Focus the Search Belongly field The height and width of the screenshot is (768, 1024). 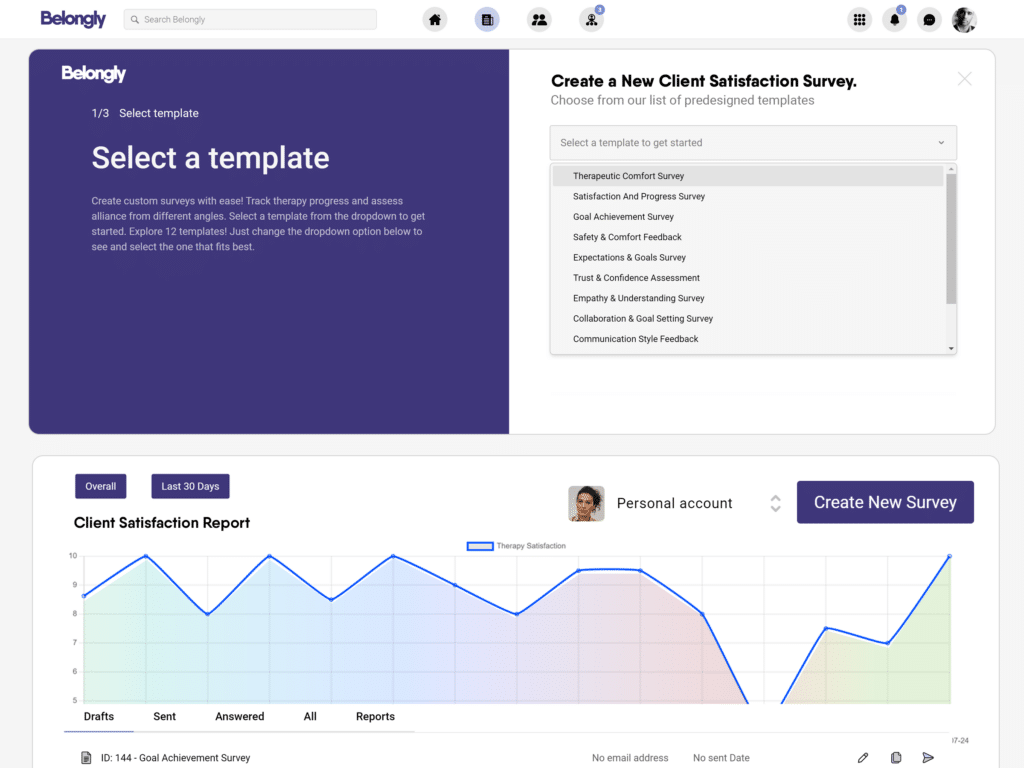point(250,20)
